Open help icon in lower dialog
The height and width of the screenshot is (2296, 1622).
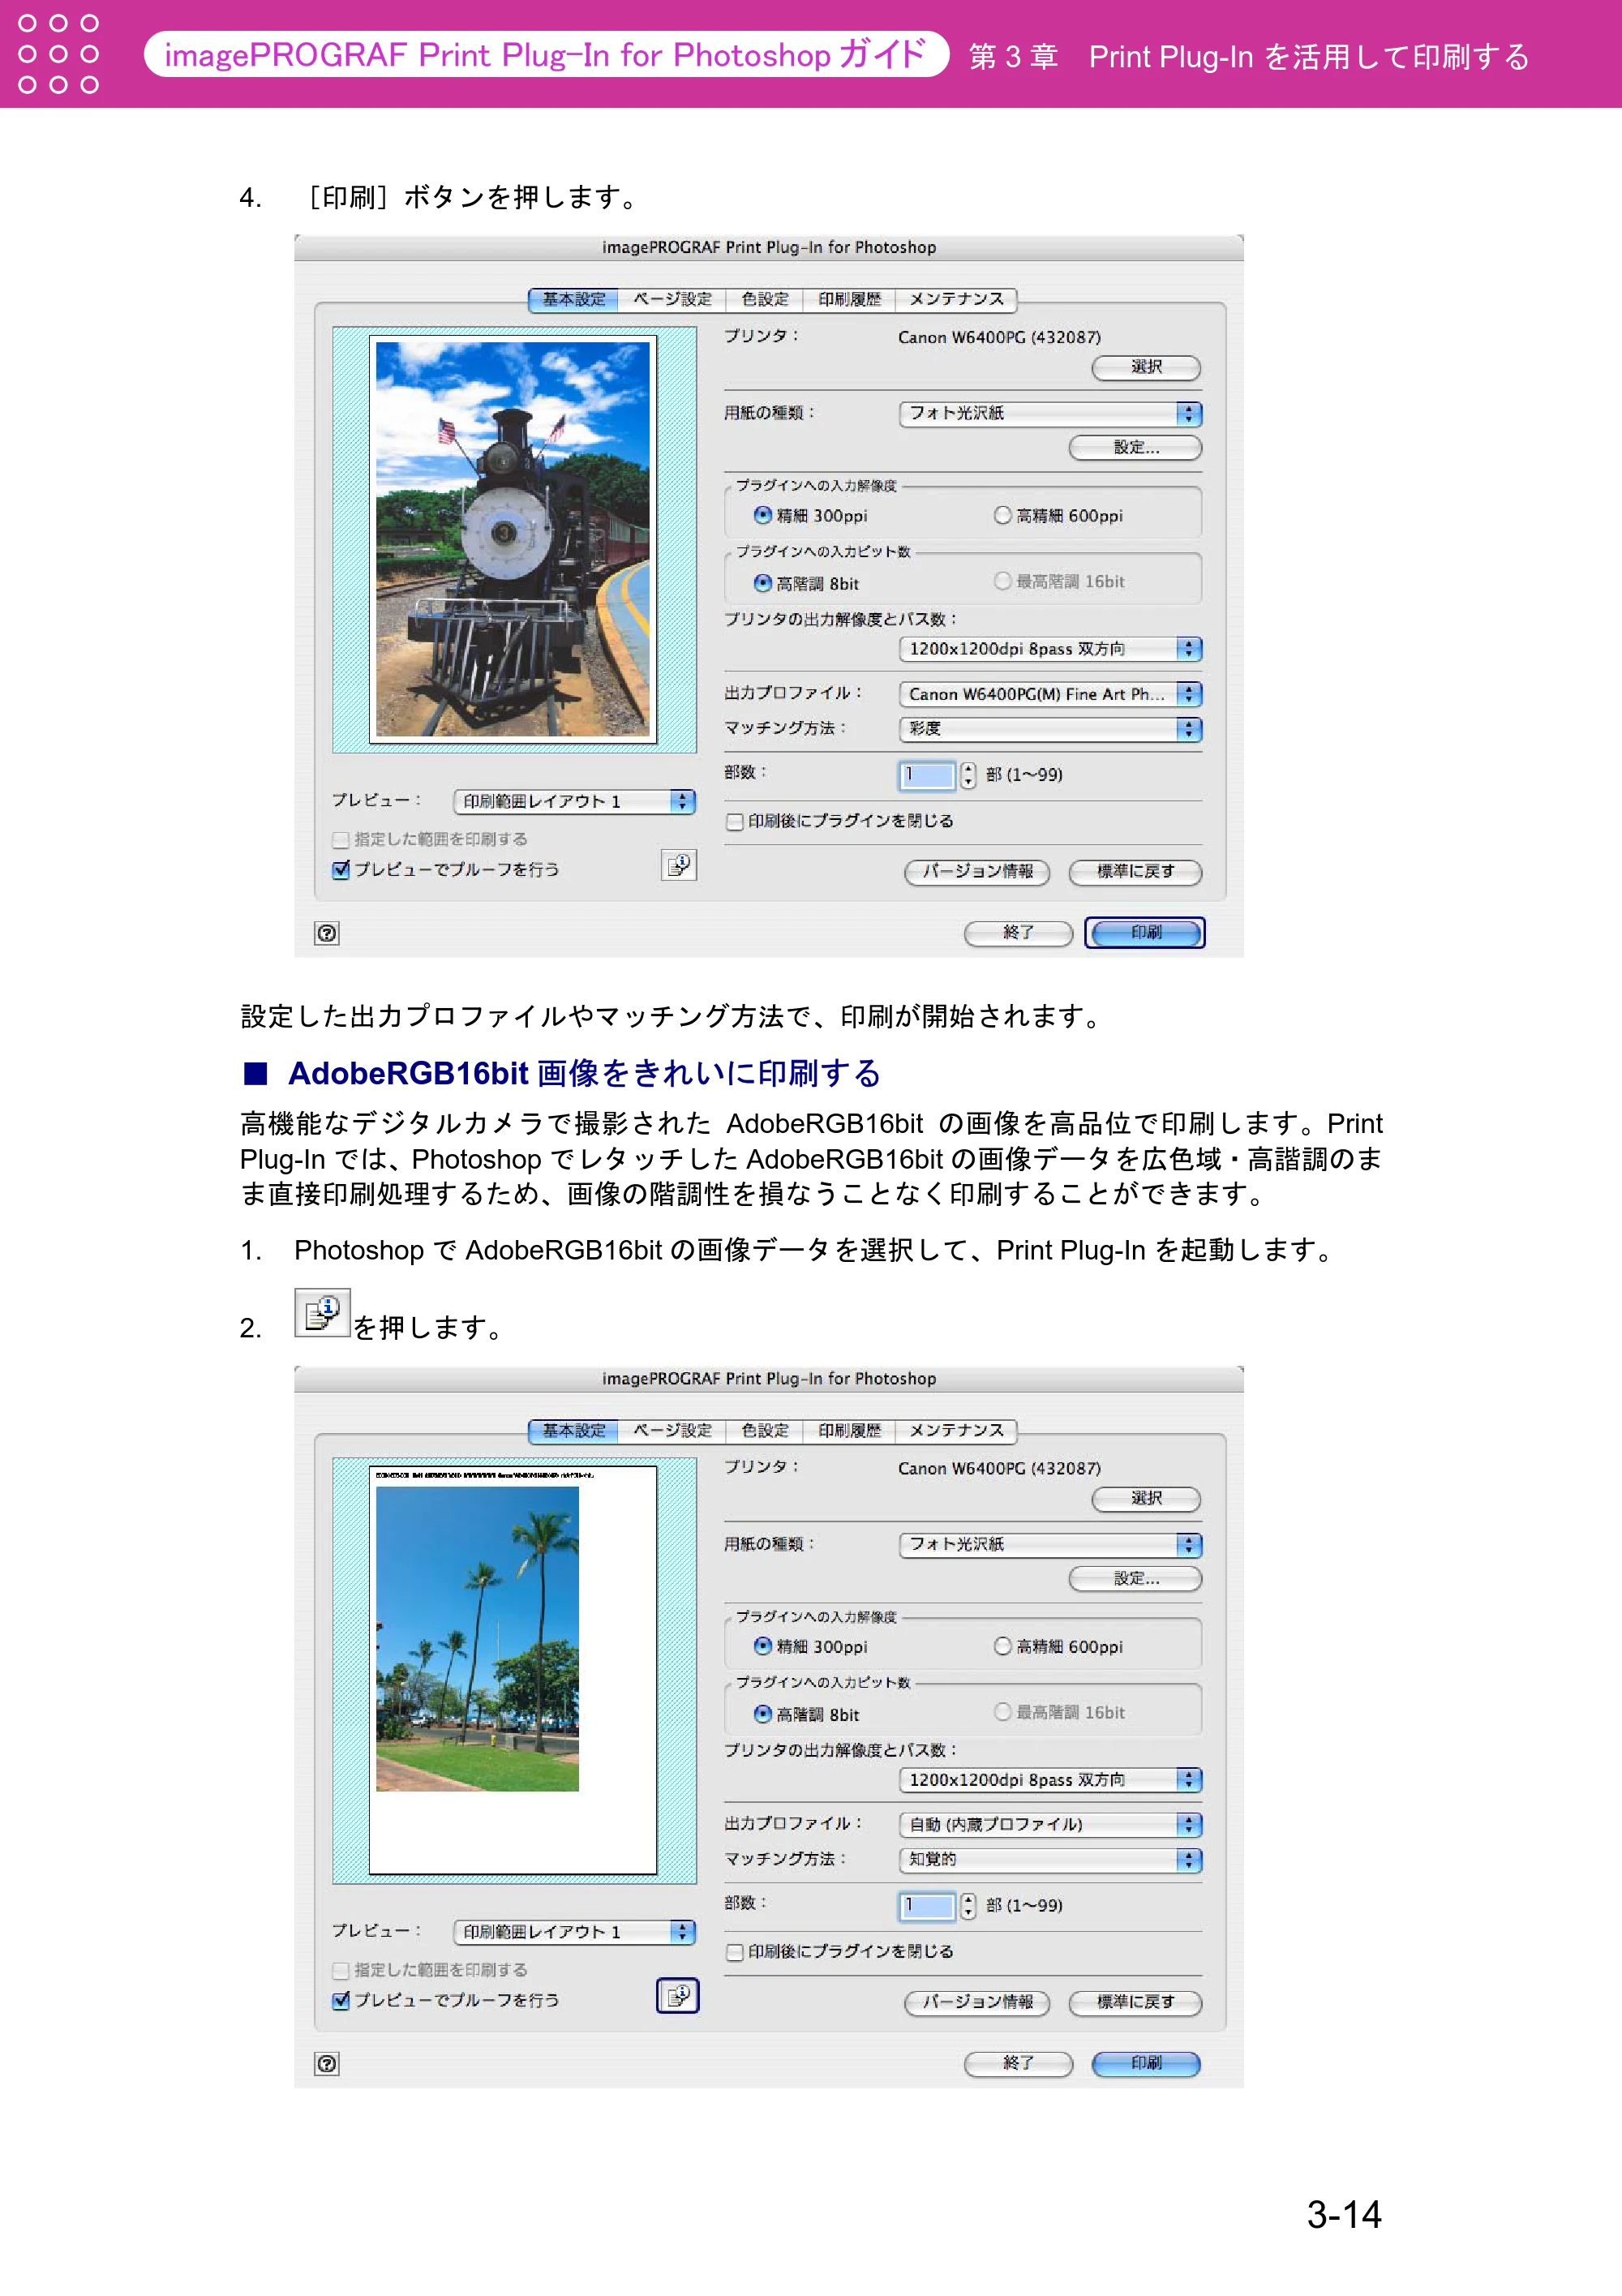[327, 2064]
